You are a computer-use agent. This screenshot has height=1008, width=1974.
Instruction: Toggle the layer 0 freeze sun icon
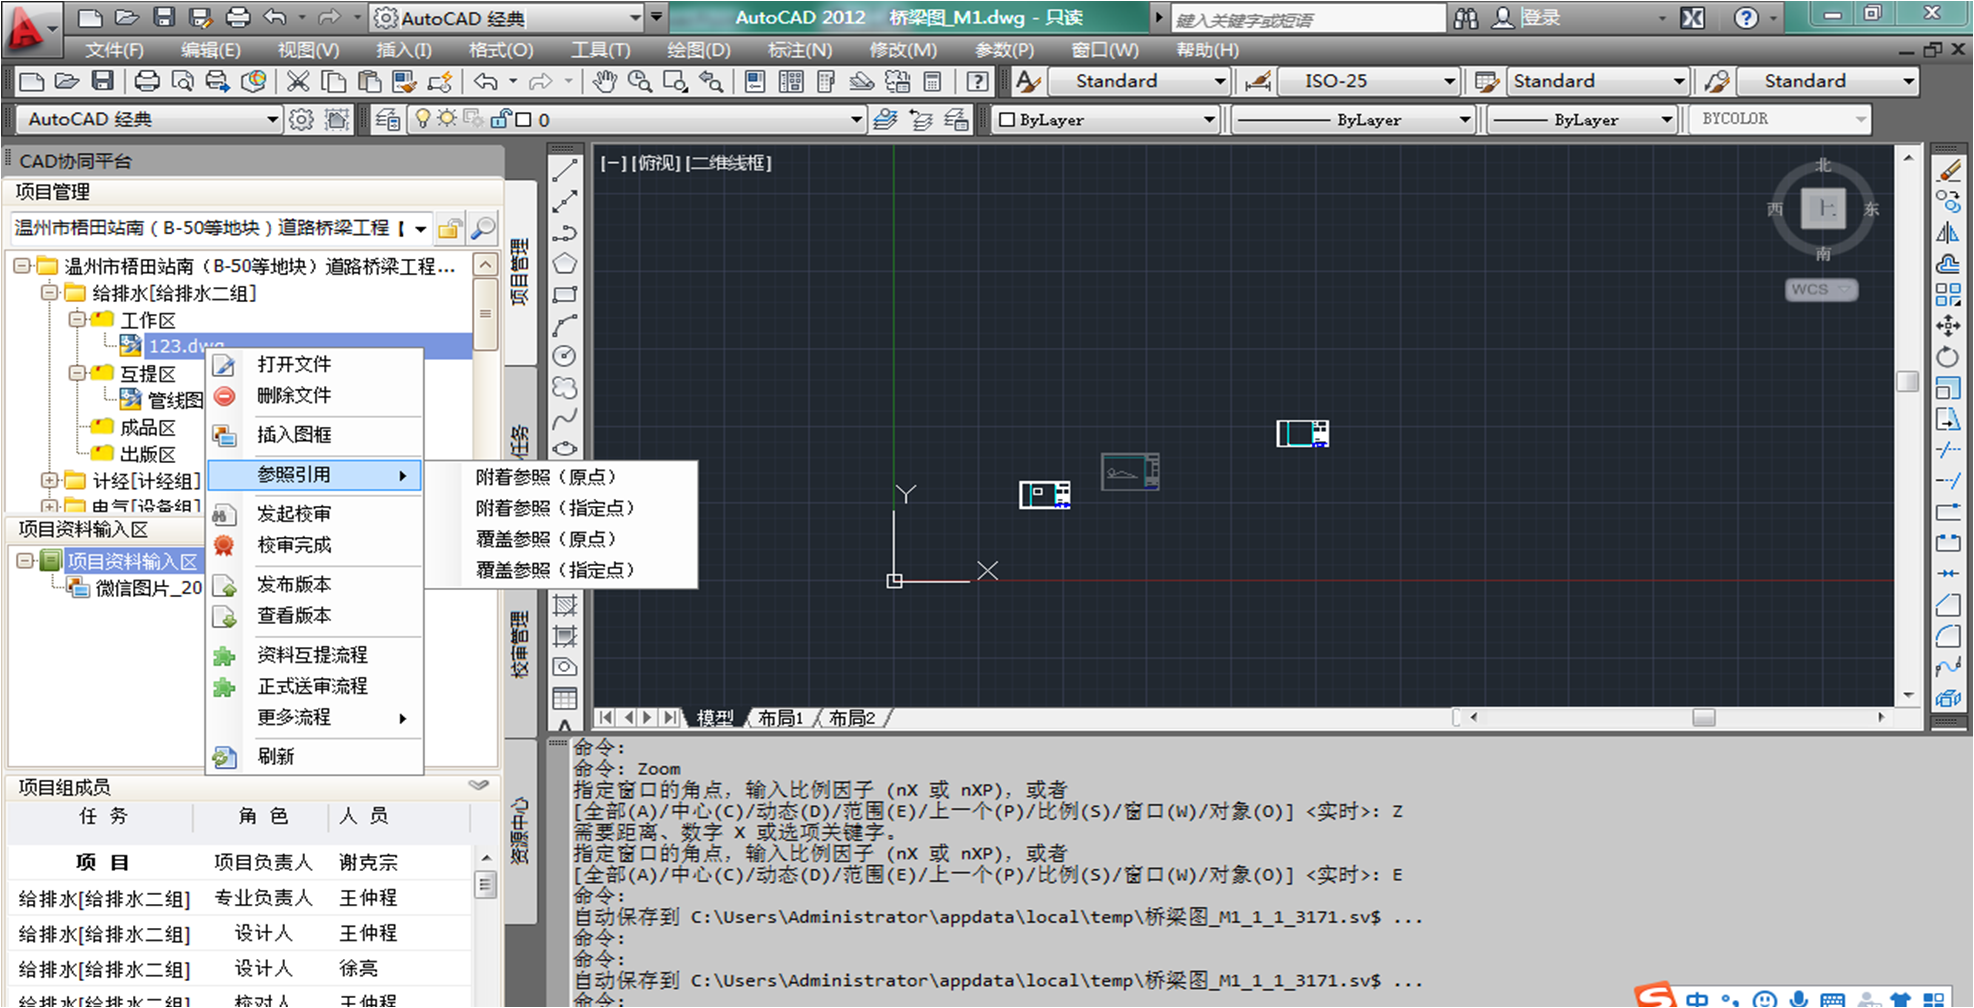(x=446, y=120)
